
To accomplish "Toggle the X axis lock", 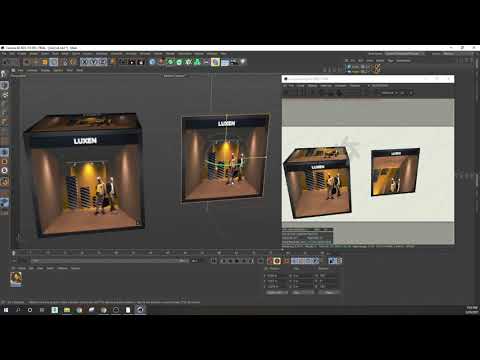I will 85,62.
